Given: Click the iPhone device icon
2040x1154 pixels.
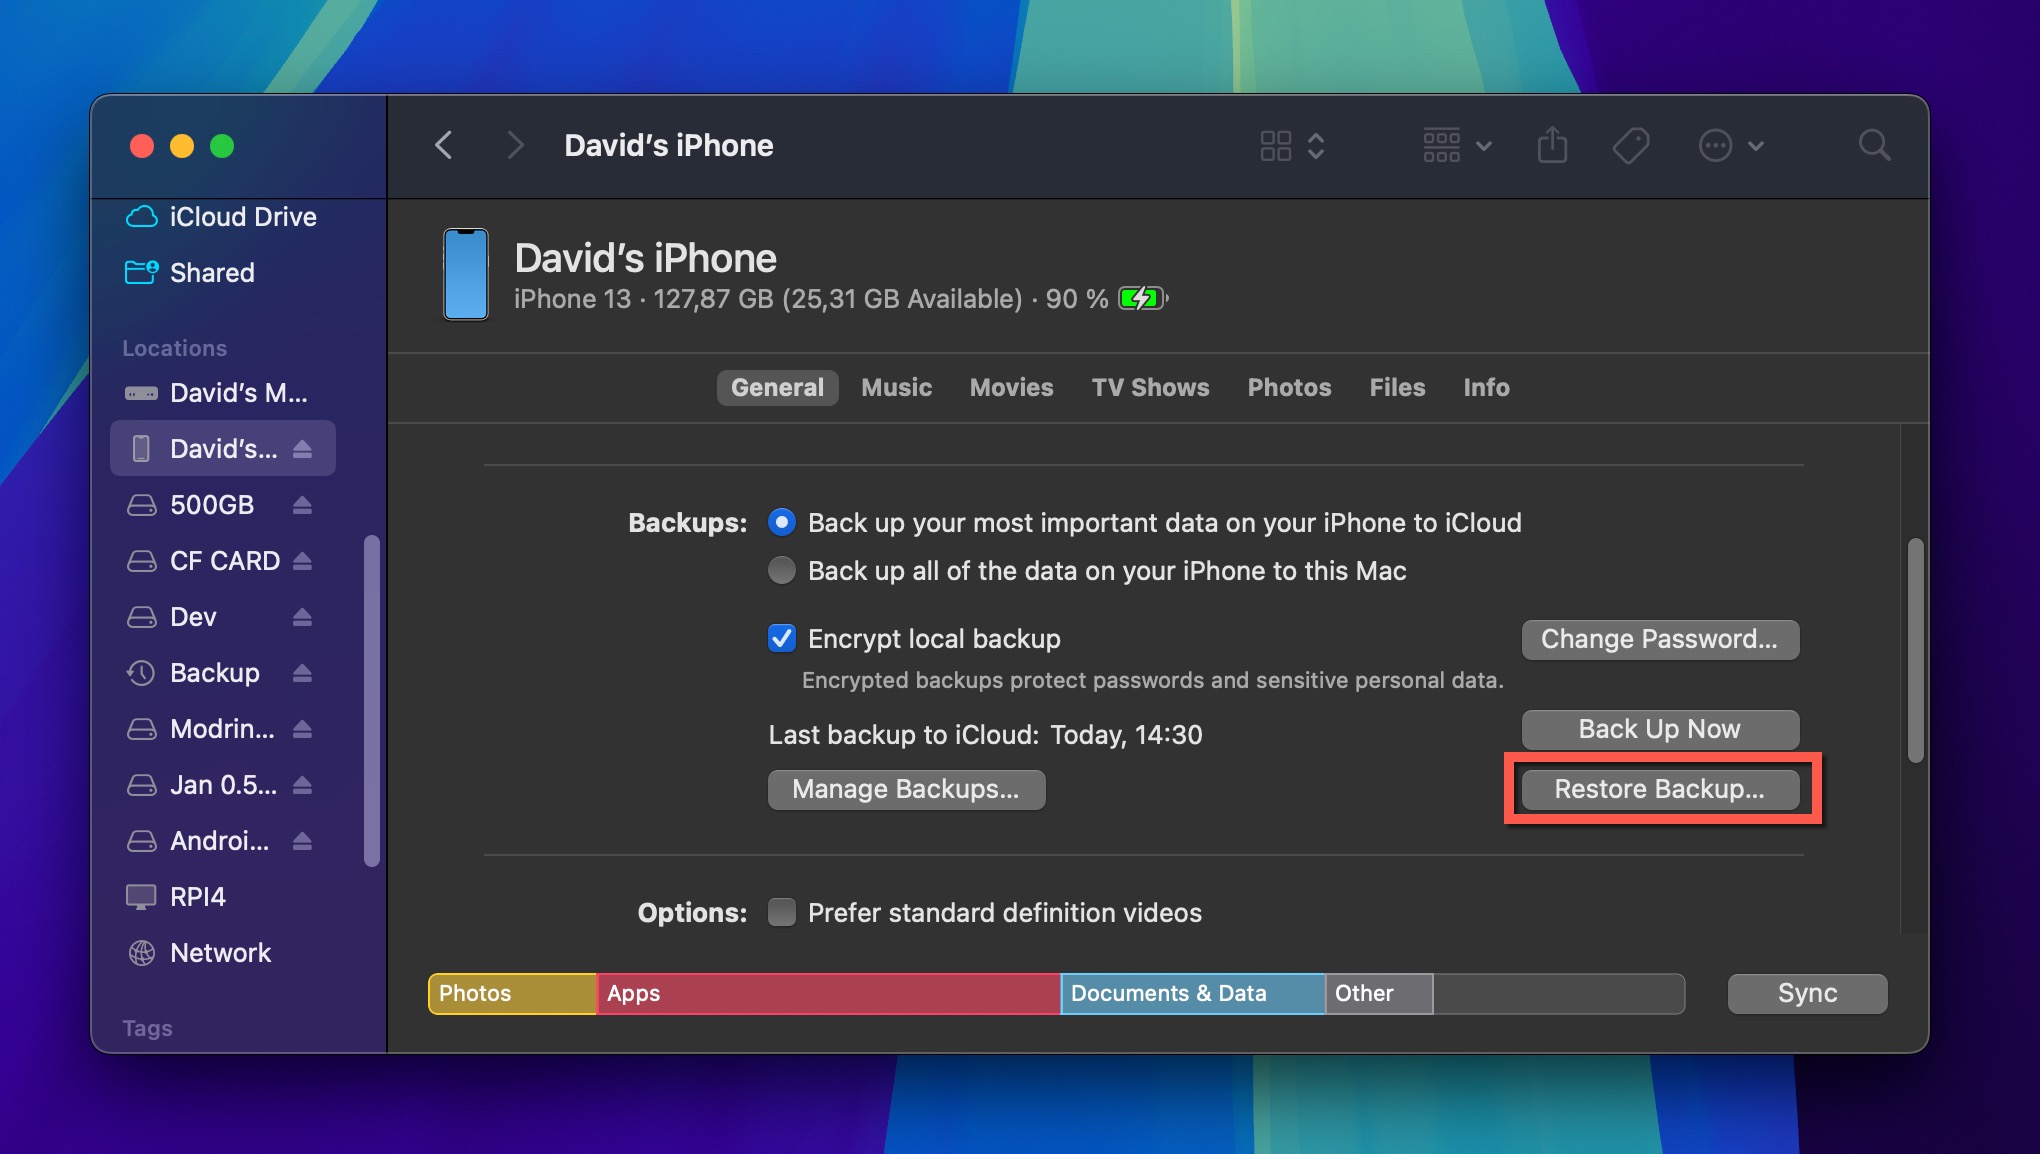Looking at the screenshot, I should (465, 275).
